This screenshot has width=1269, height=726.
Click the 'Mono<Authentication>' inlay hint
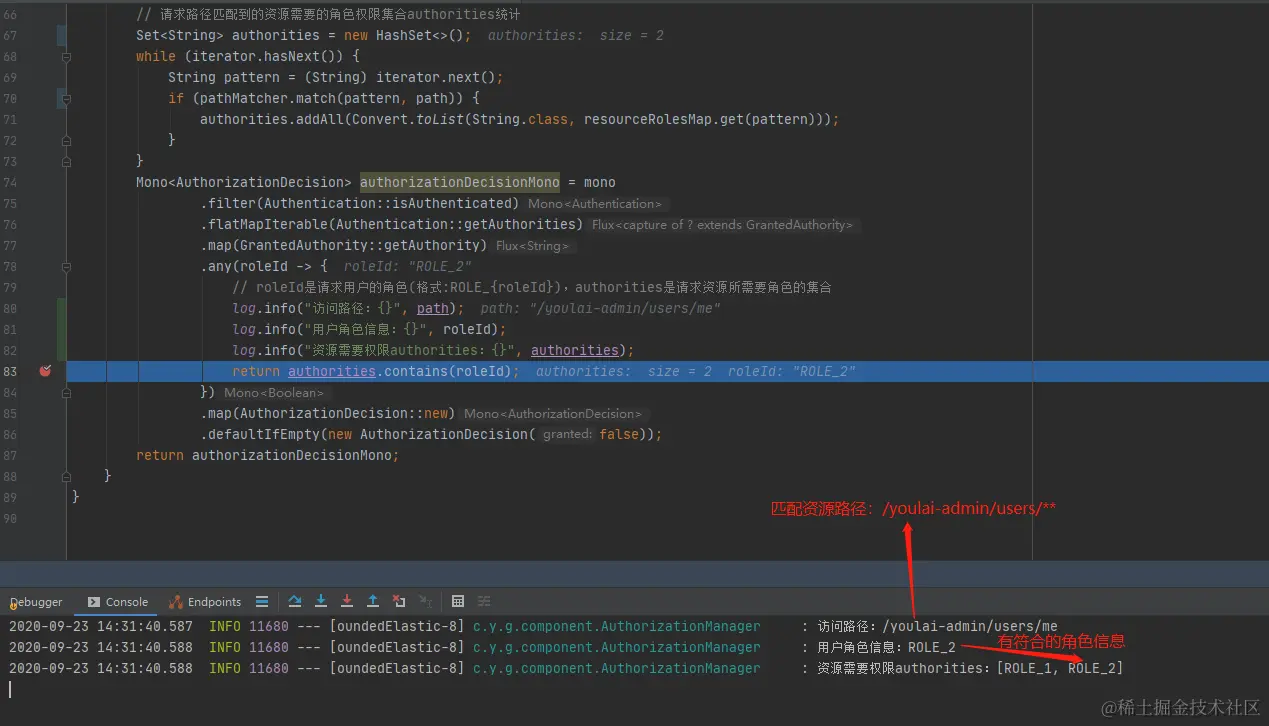pyautogui.click(x=594, y=204)
